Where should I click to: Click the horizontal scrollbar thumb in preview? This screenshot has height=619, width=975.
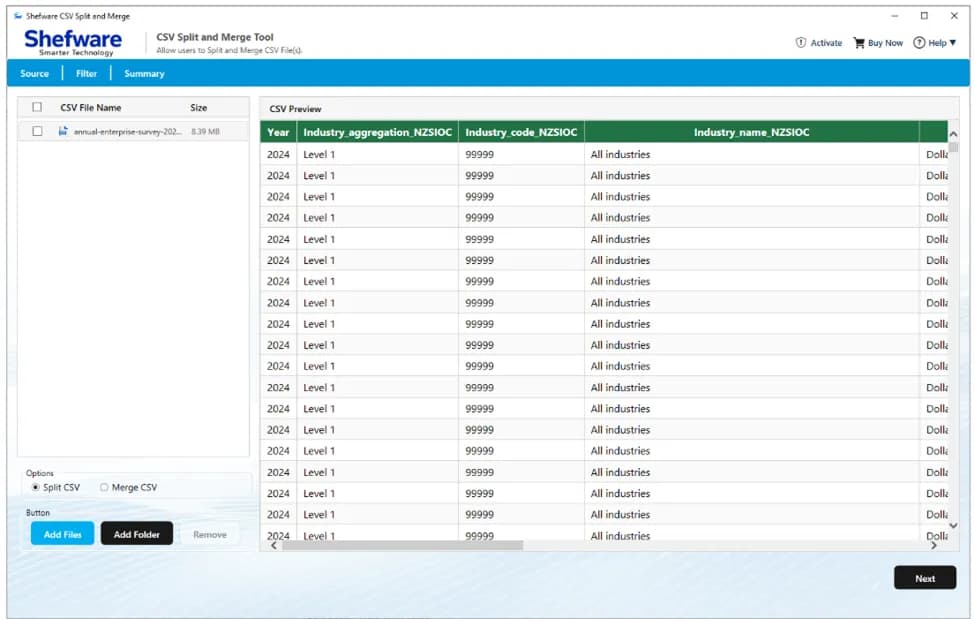(x=402, y=546)
